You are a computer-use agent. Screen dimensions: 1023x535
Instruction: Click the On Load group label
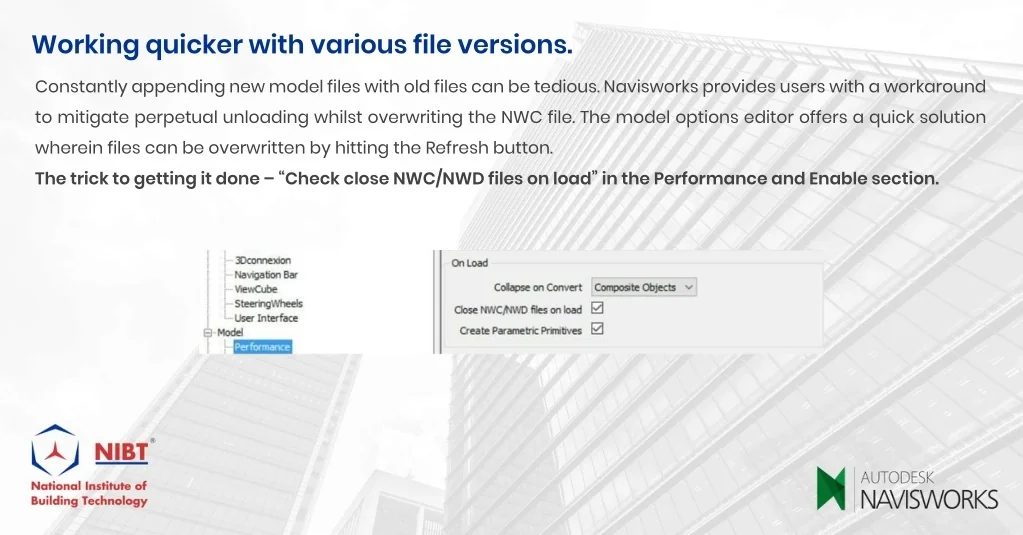pos(469,263)
